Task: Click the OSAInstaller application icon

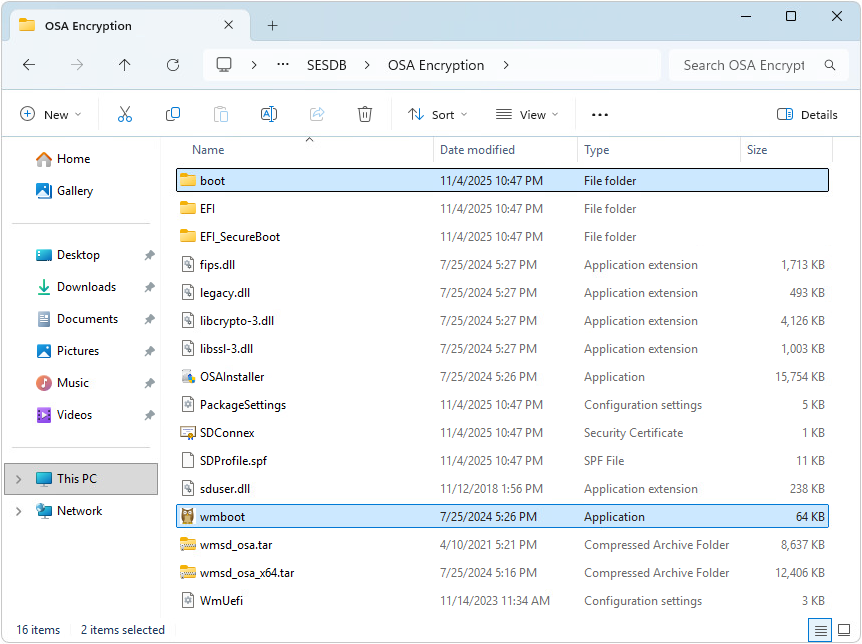Action: click(188, 377)
